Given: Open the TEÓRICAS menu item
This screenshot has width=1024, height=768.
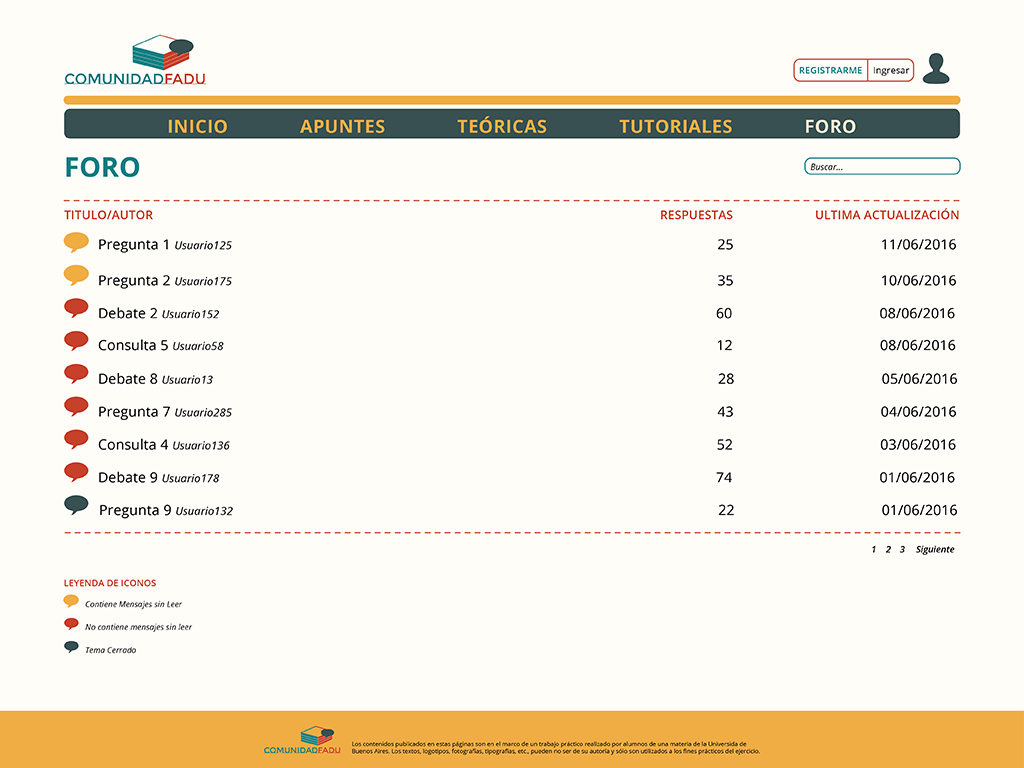Looking at the screenshot, I should 502,126.
